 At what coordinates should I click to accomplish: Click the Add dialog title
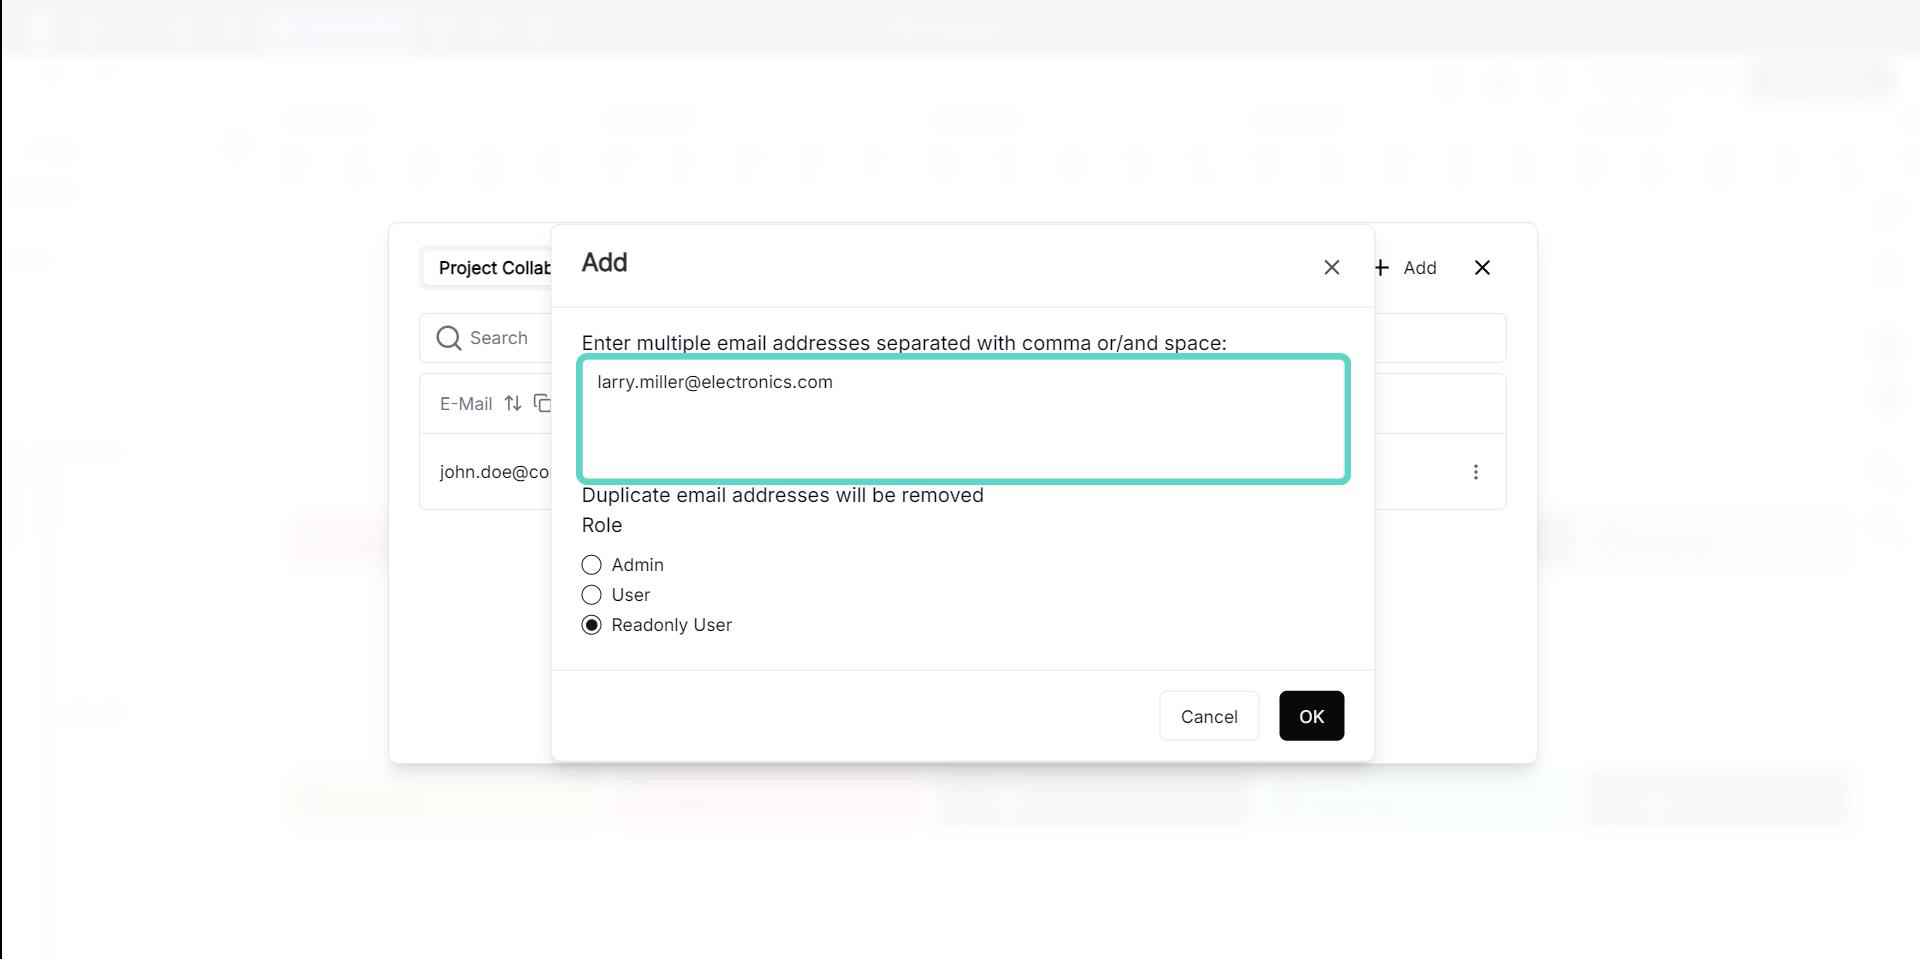pyautogui.click(x=604, y=262)
